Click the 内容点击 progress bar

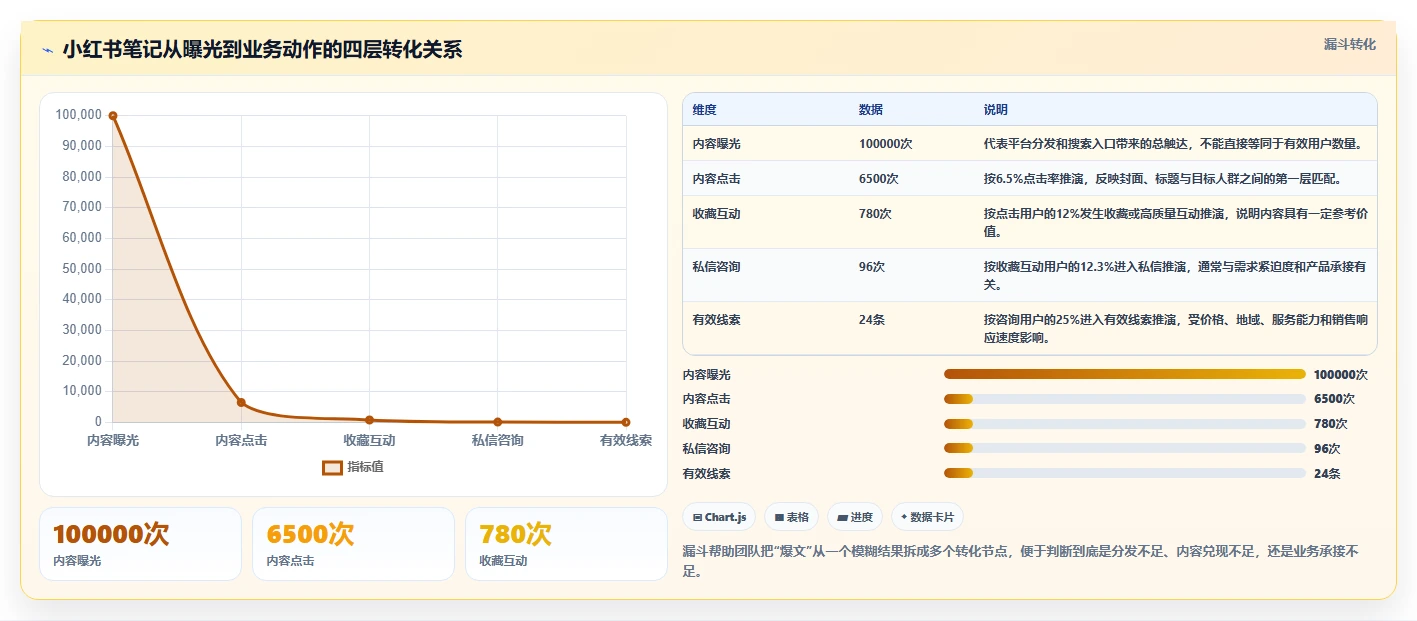pos(1125,399)
